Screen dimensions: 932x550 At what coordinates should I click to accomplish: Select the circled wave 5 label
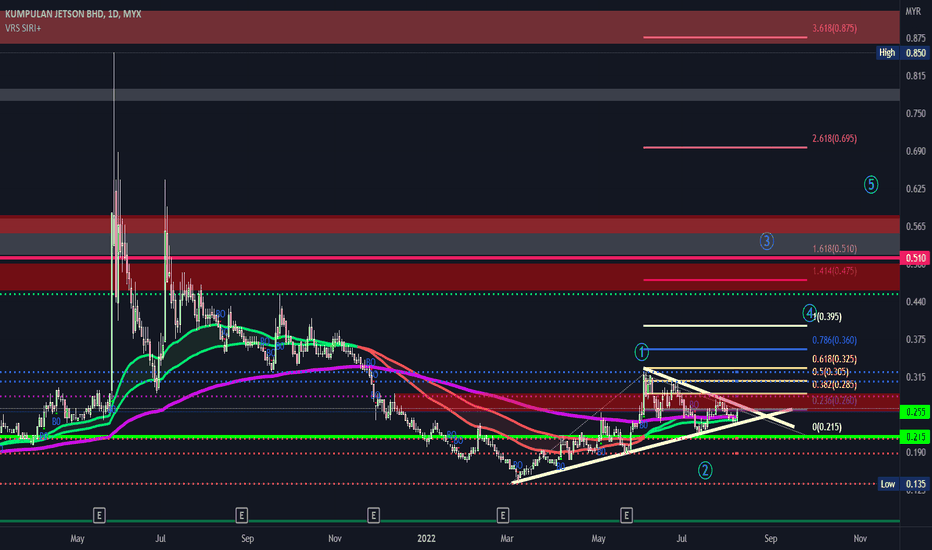point(871,184)
